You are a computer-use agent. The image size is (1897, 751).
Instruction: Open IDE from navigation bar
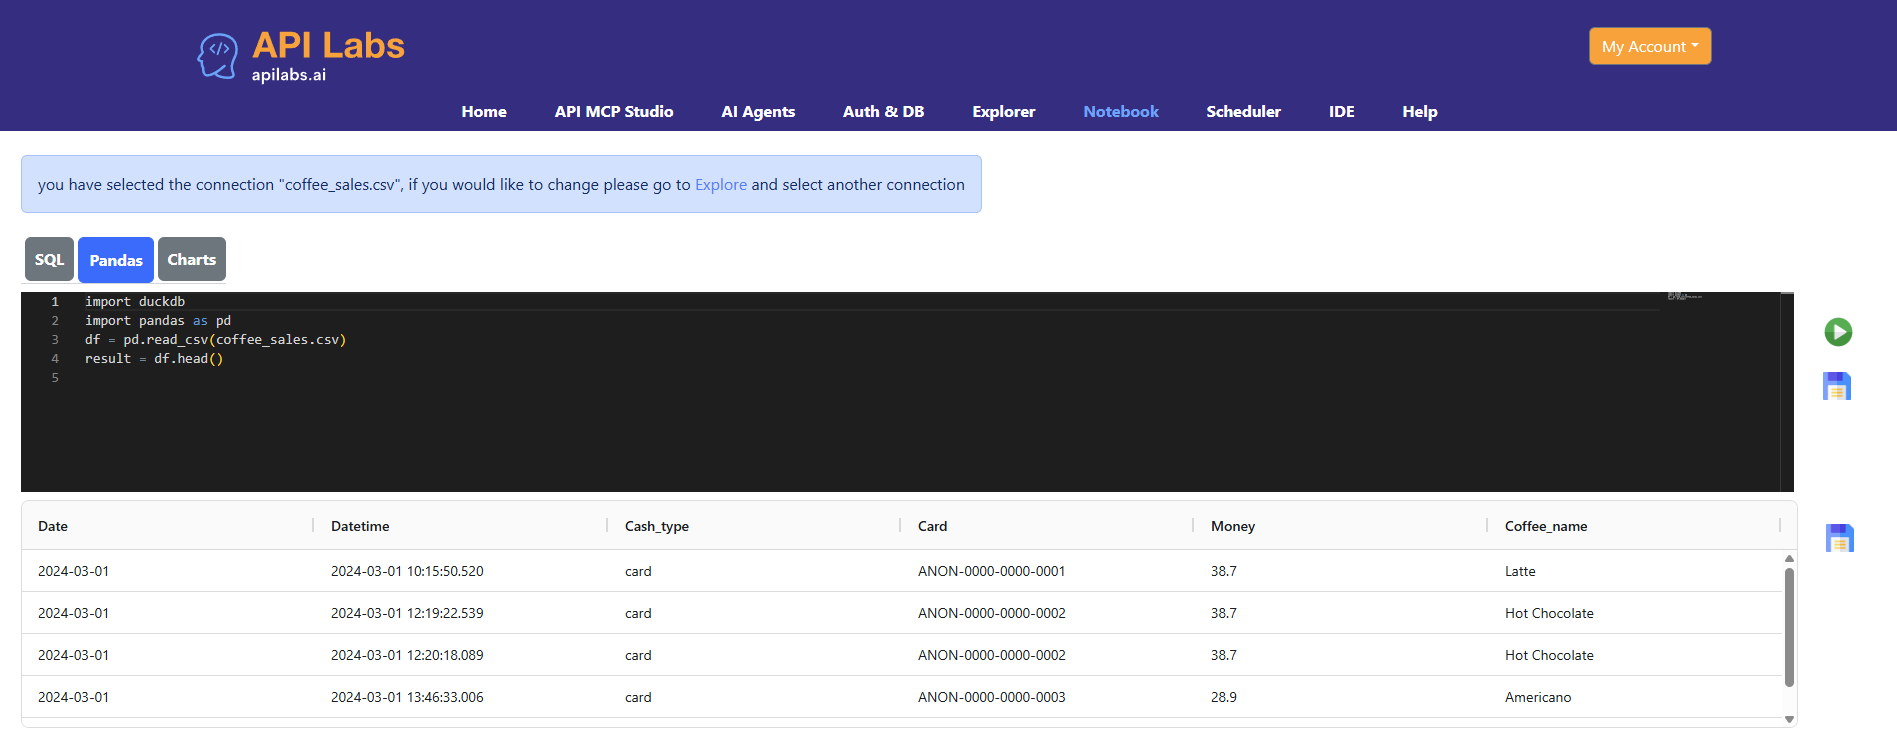[x=1342, y=112]
